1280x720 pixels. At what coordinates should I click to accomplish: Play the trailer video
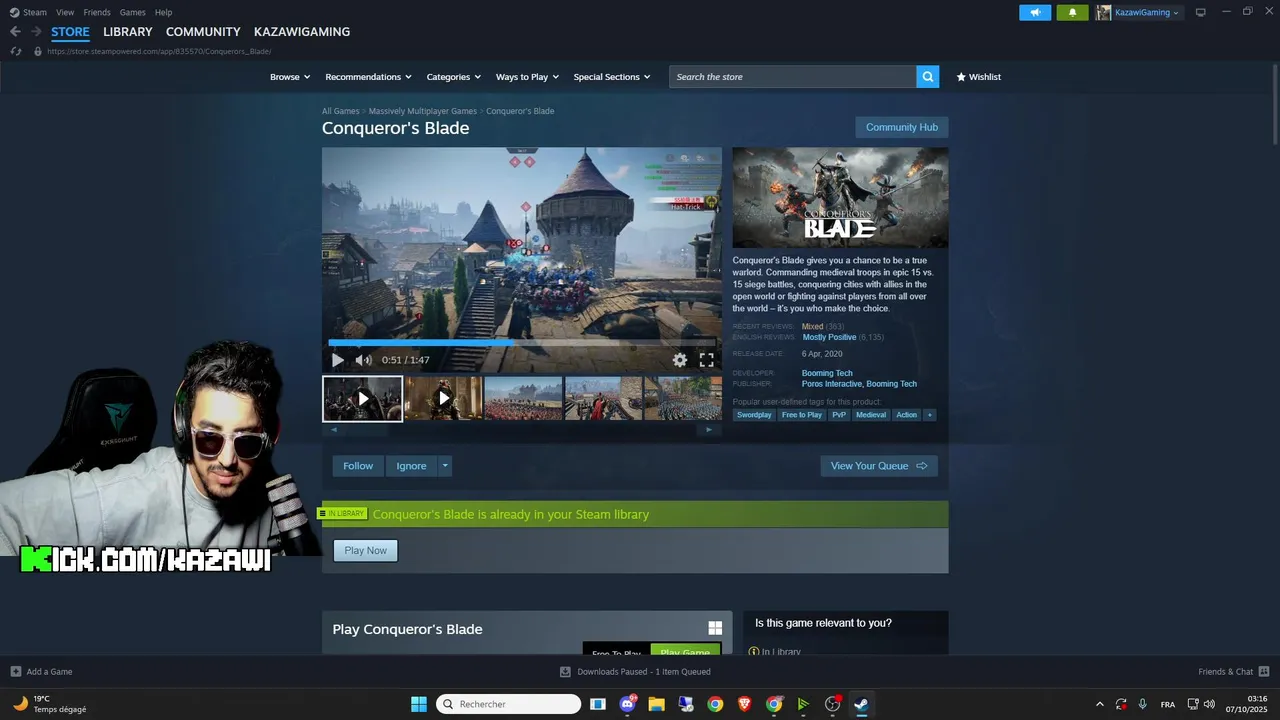(x=338, y=360)
